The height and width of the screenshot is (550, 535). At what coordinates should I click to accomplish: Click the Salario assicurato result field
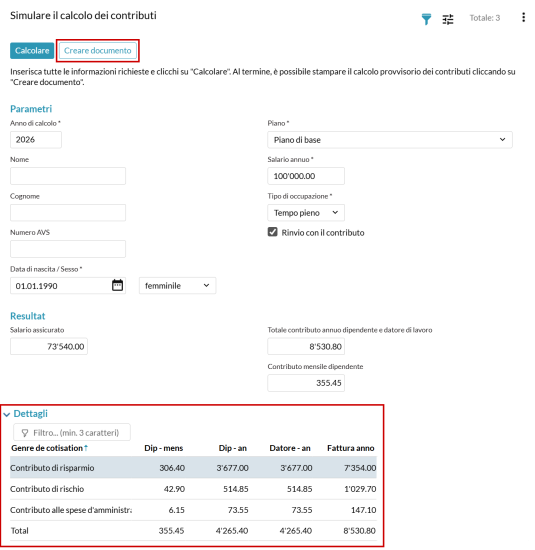49,347
